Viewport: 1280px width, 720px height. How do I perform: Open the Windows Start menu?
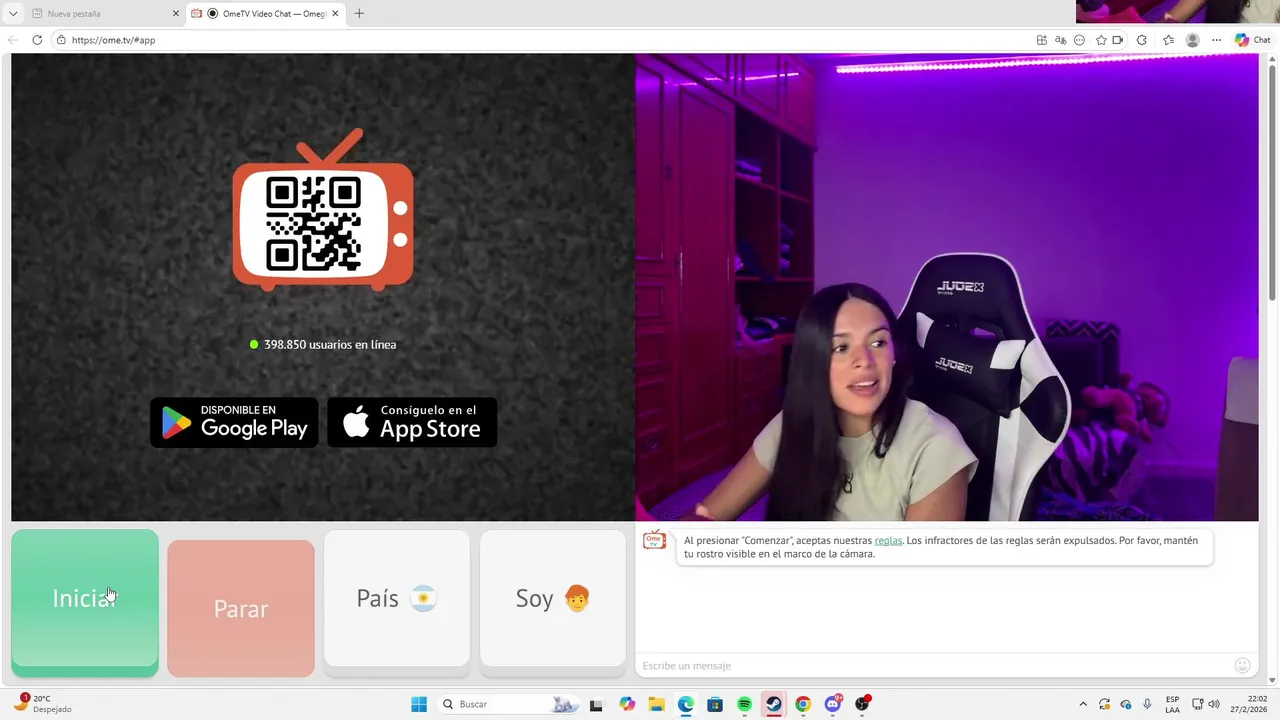(x=419, y=704)
